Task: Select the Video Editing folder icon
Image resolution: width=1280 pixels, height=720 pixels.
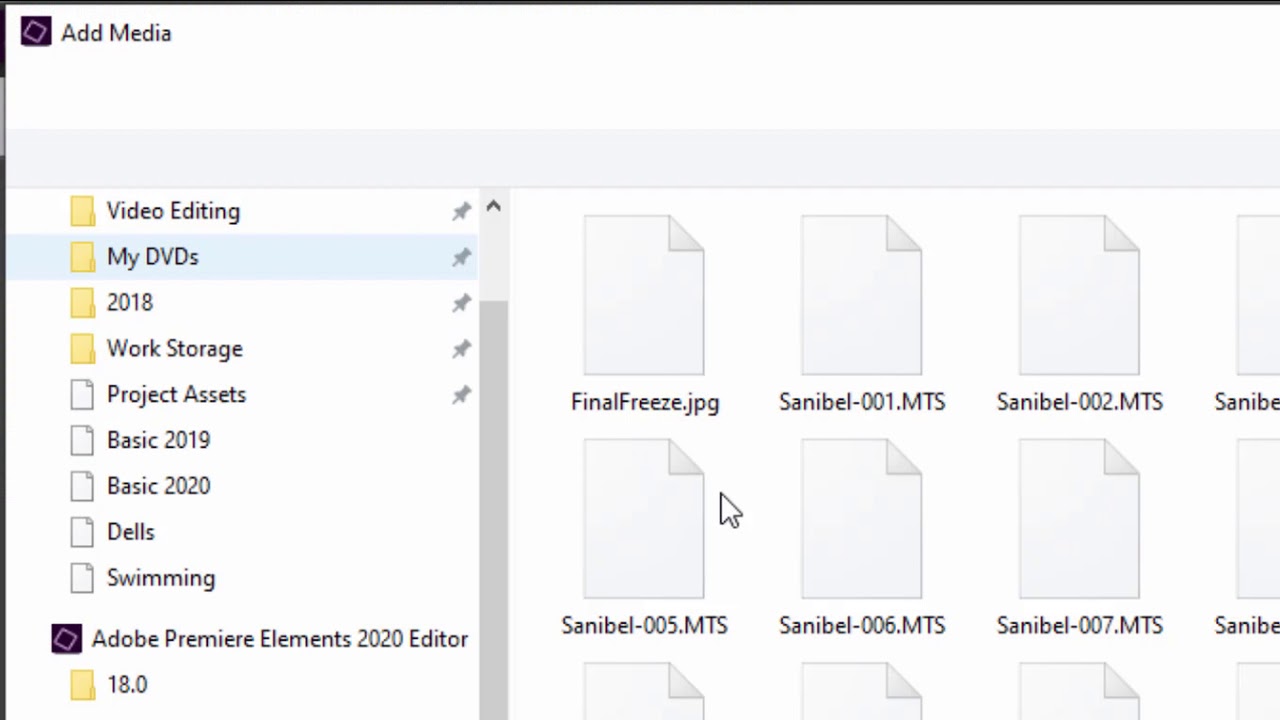Action: (83, 211)
